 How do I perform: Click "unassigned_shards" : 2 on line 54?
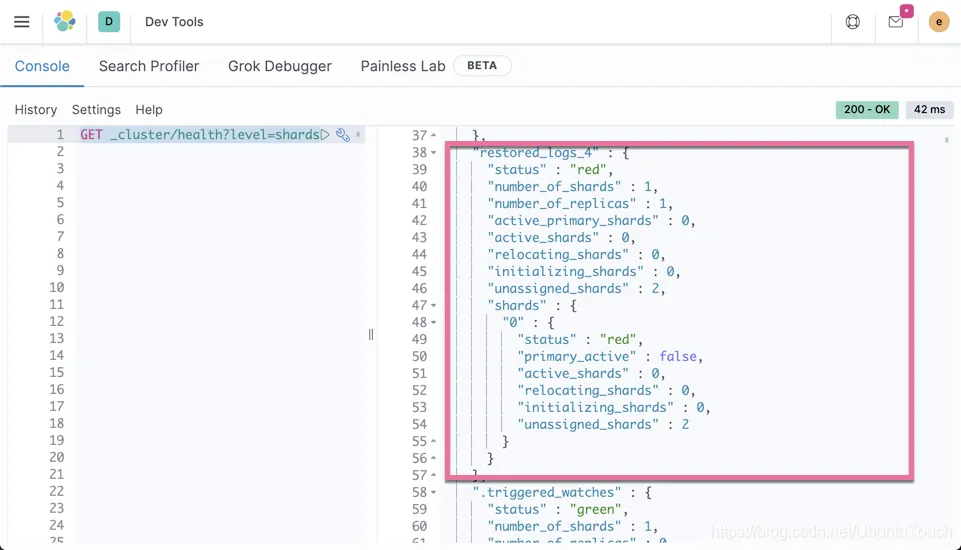pyautogui.click(x=603, y=424)
